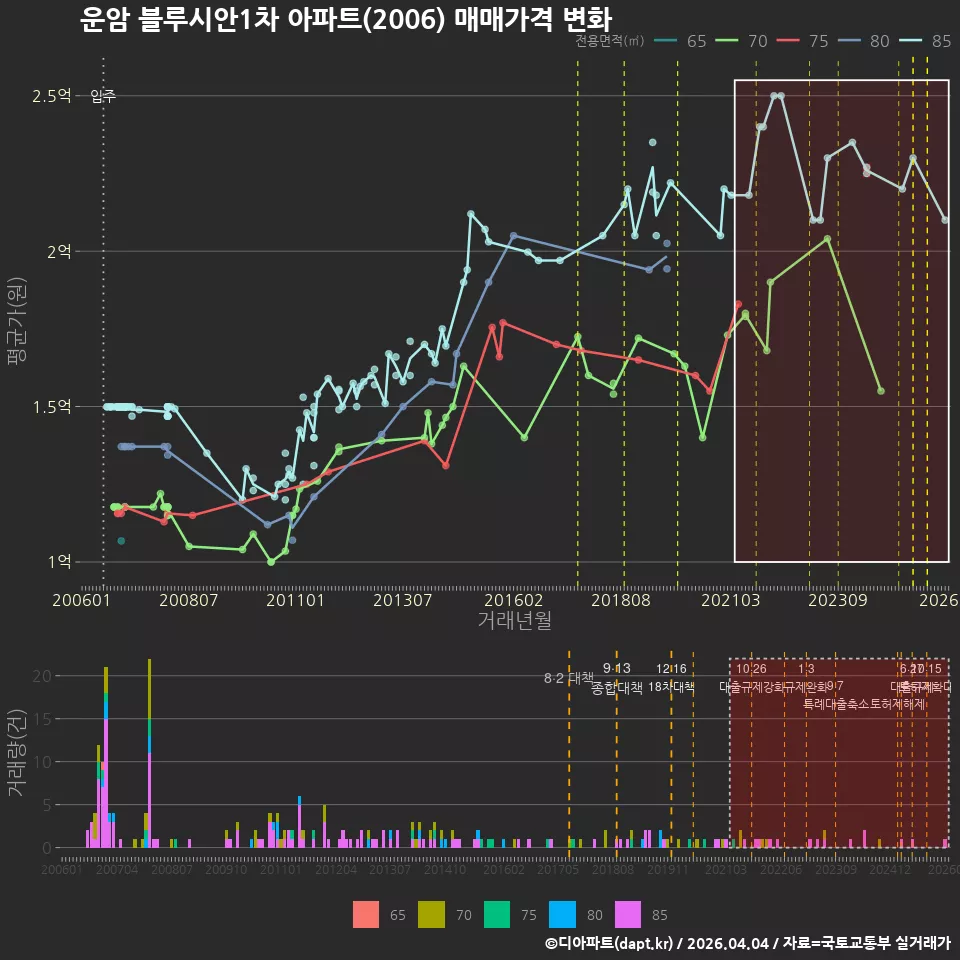Click the 65 salmon legend swatch
960x960 pixels.
click(x=366, y=914)
